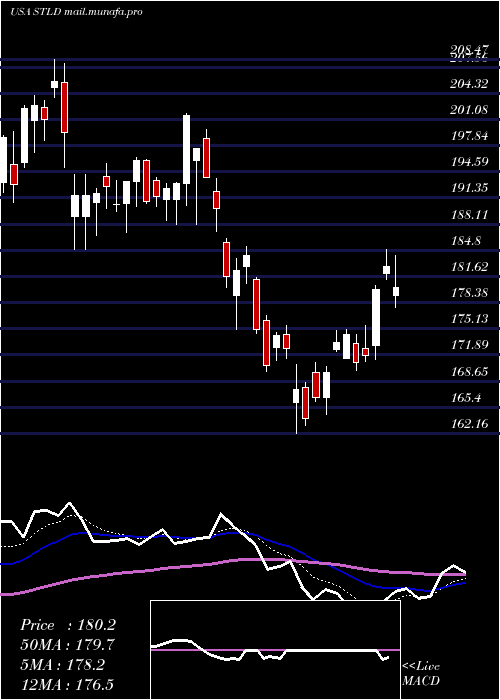Click the '5MA : 178.2' readout
The image size is (500, 700).
[62, 665]
